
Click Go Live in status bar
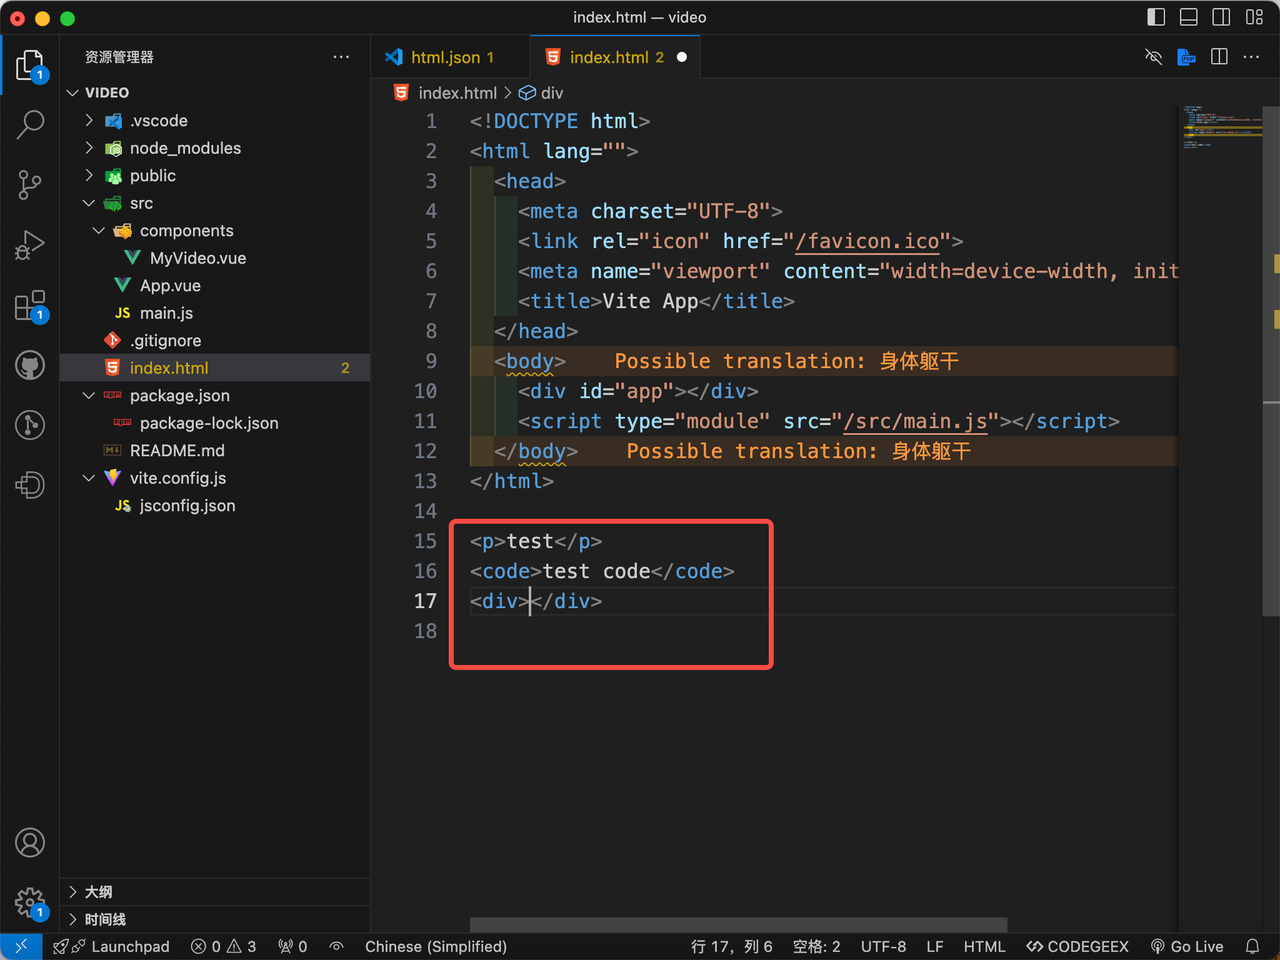pyautogui.click(x=1187, y=946)
